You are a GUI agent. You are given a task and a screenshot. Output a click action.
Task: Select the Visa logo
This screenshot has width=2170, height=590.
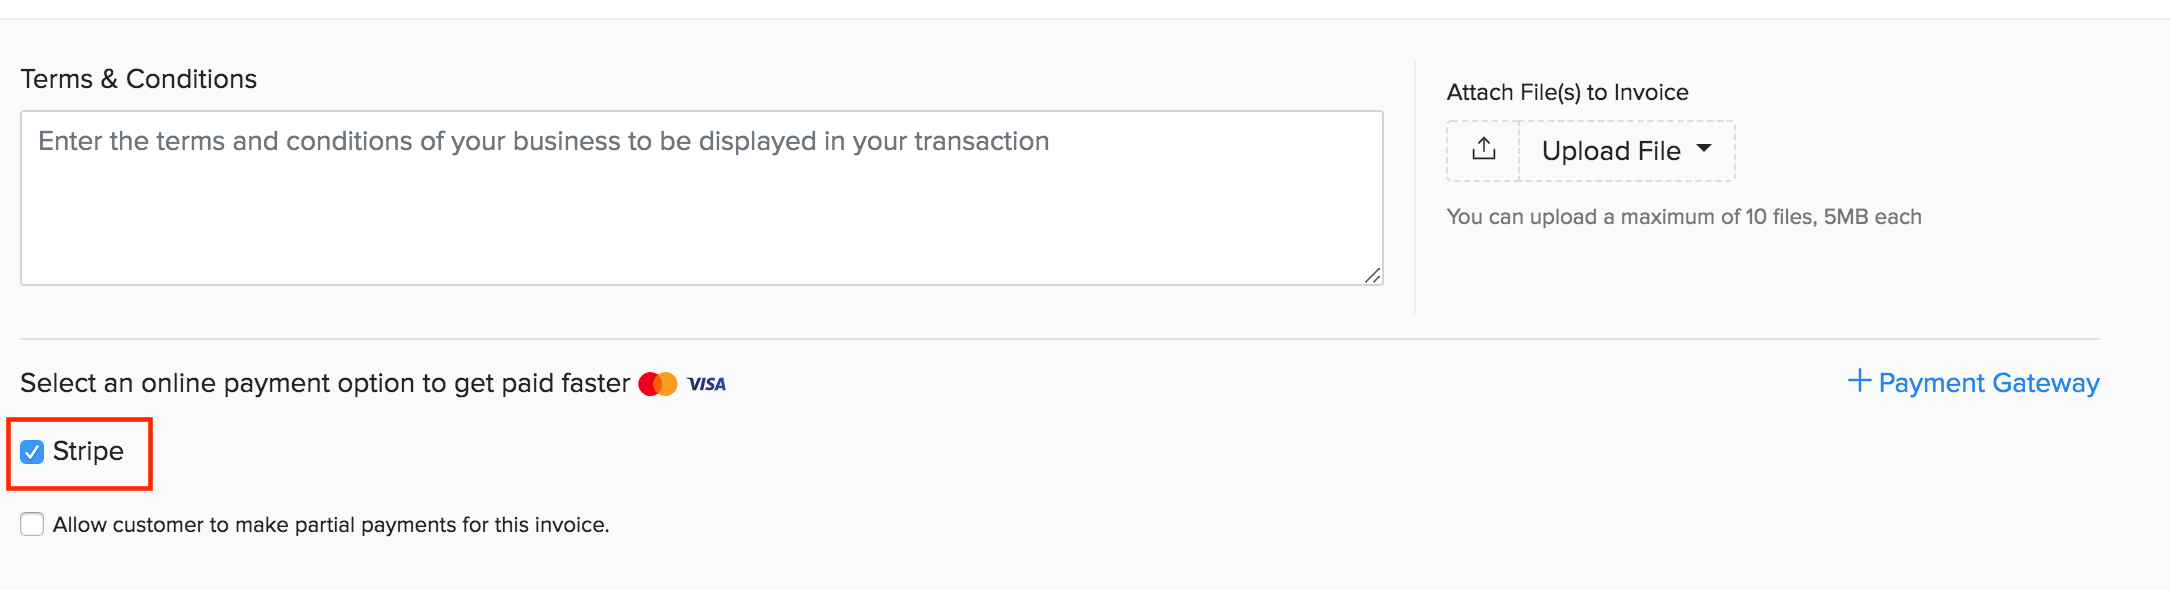705,383
